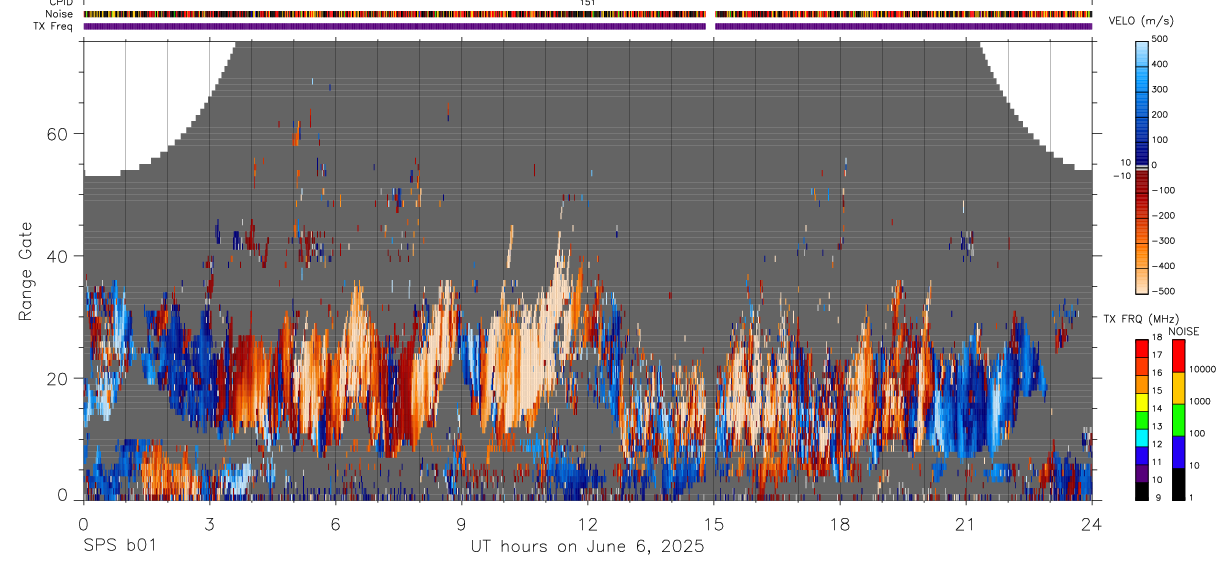The height and width of the screenshot is (567, 1228).
Task: Click the noise legend label 1
Action: (1193, 497)
